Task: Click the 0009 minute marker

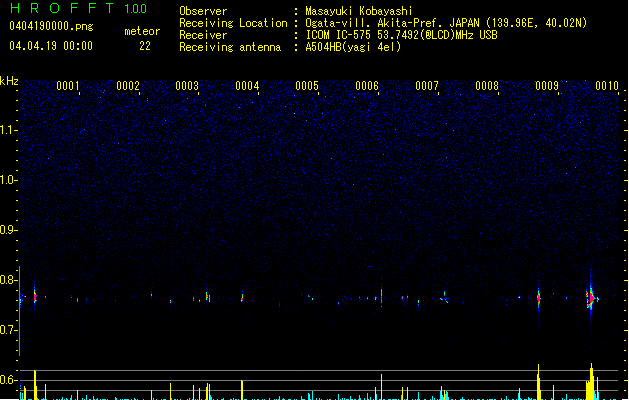Action: coord(547,86)
